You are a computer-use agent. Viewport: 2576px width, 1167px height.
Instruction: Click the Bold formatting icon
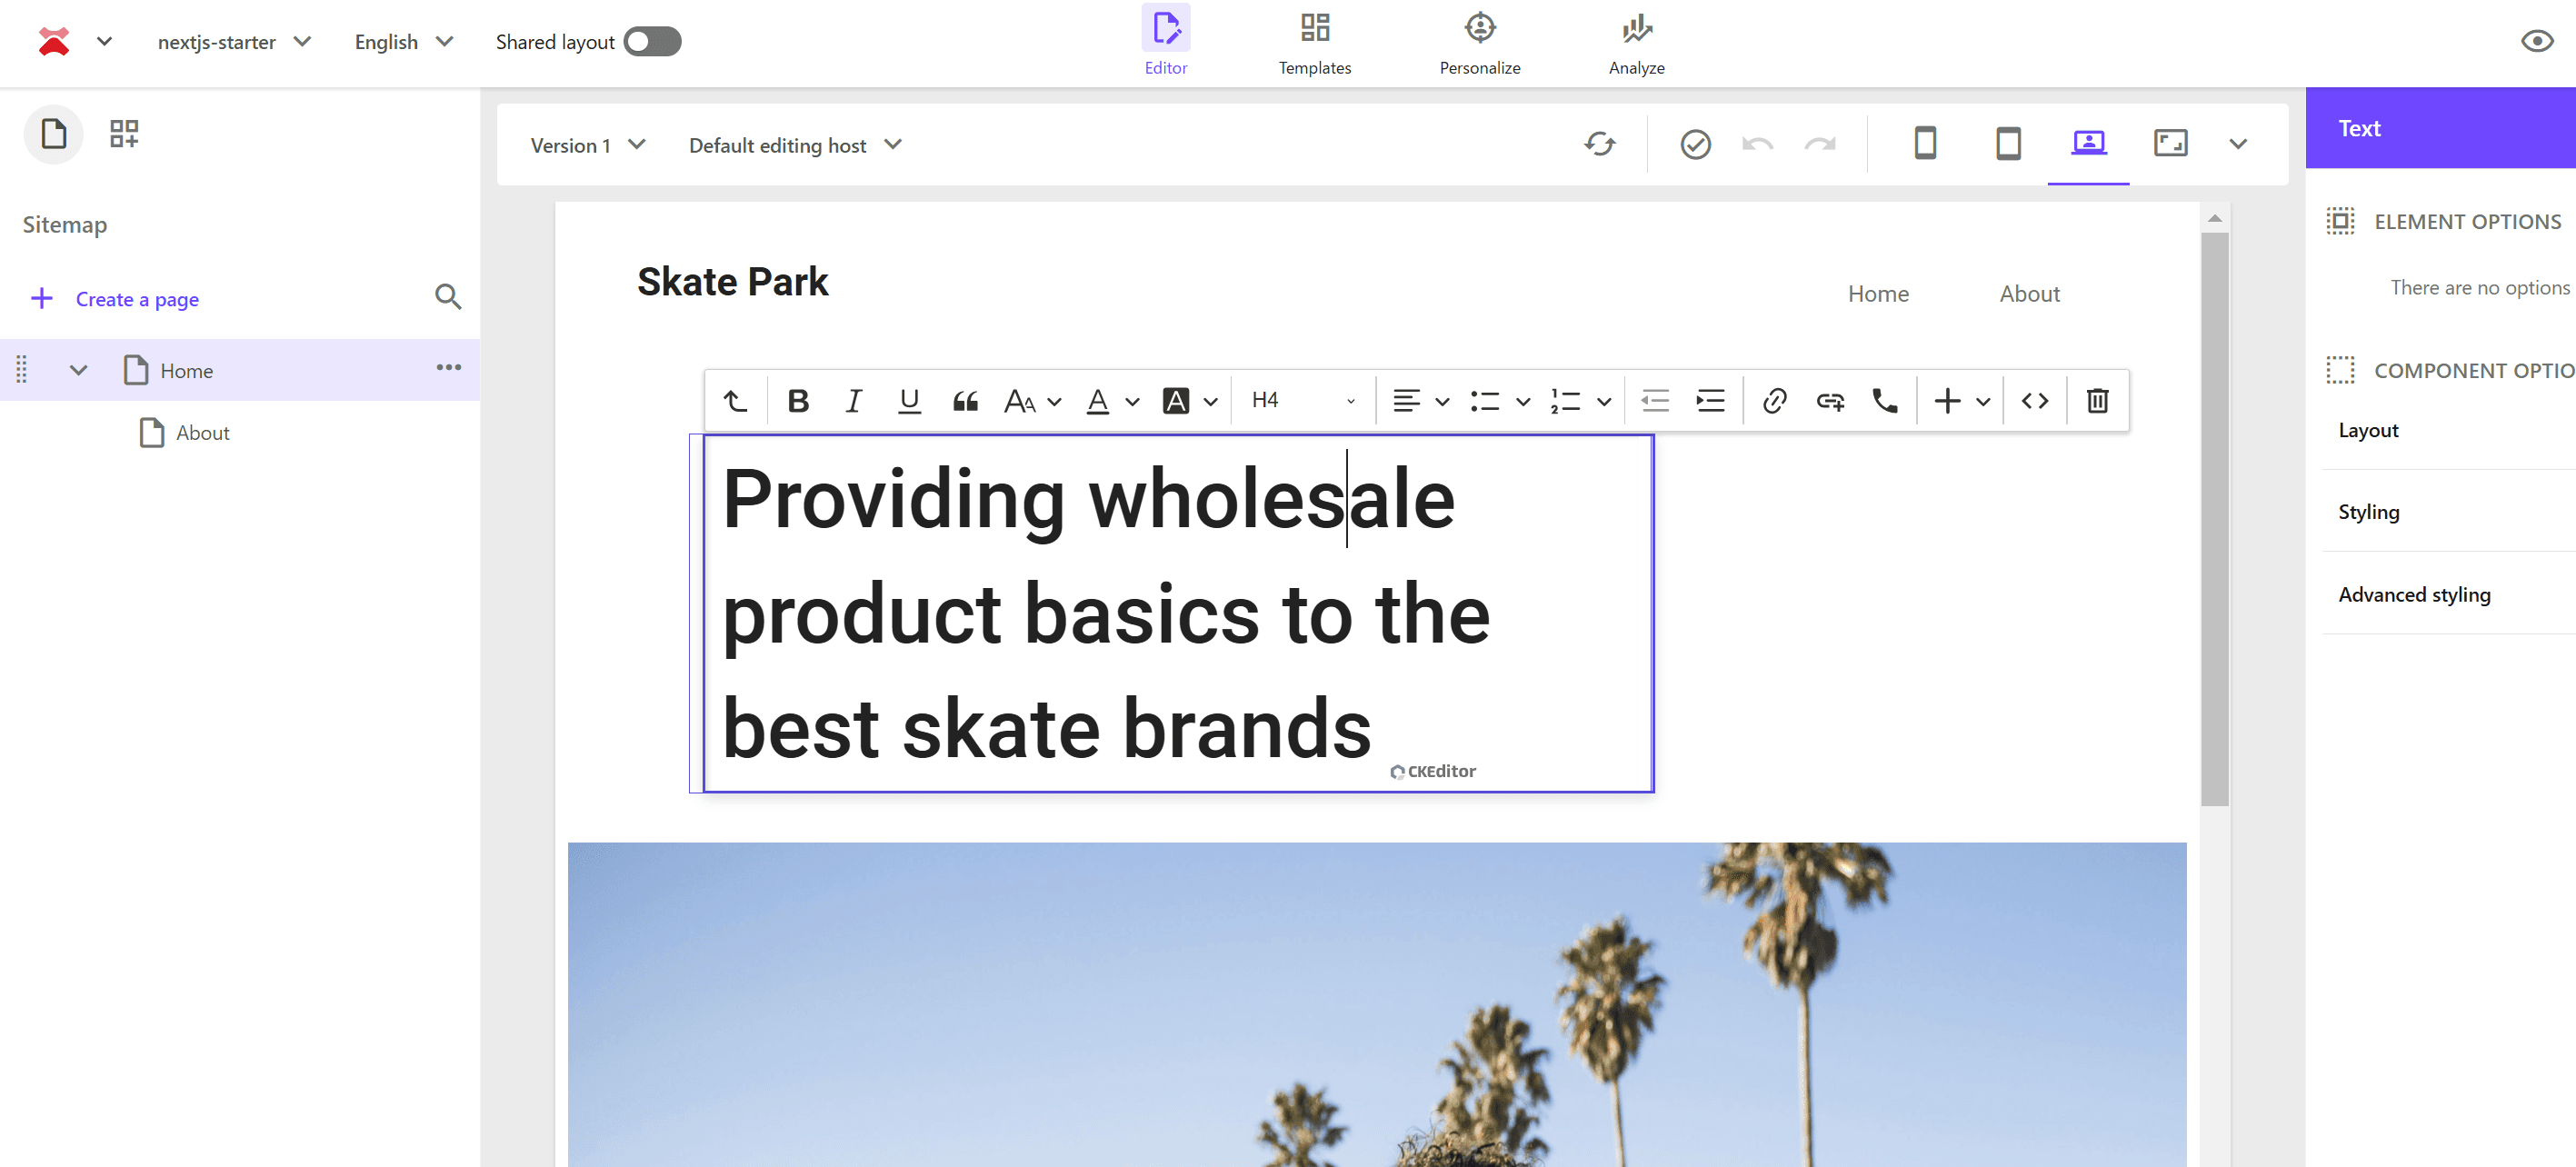point(797,401)
